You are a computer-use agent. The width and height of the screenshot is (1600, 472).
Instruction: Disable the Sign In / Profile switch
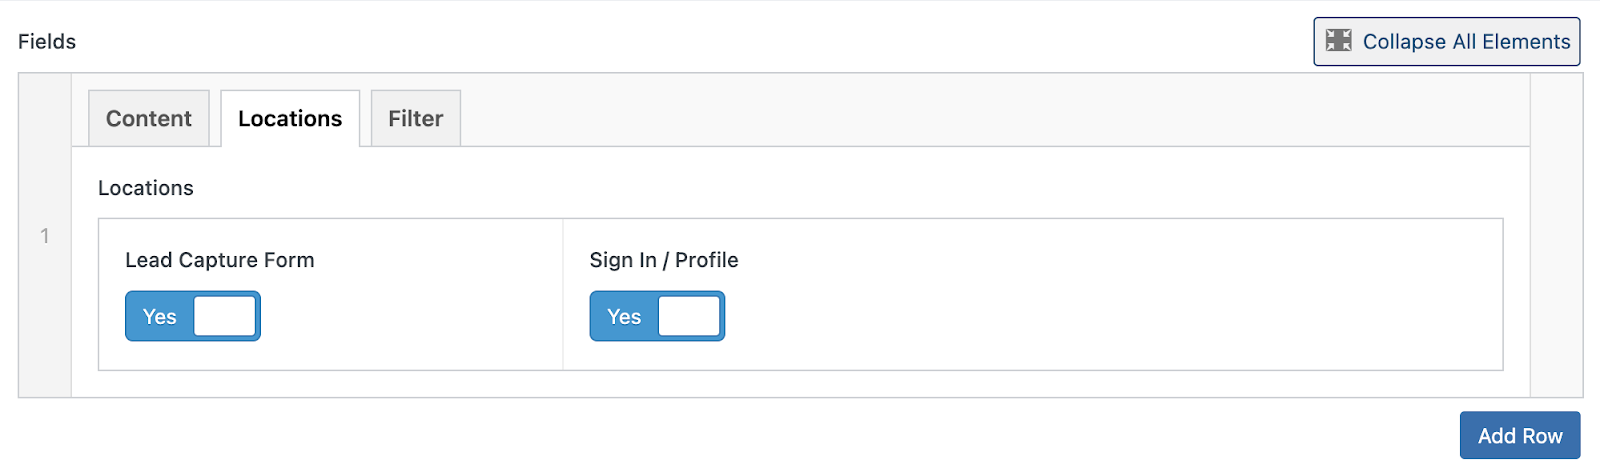657,316
